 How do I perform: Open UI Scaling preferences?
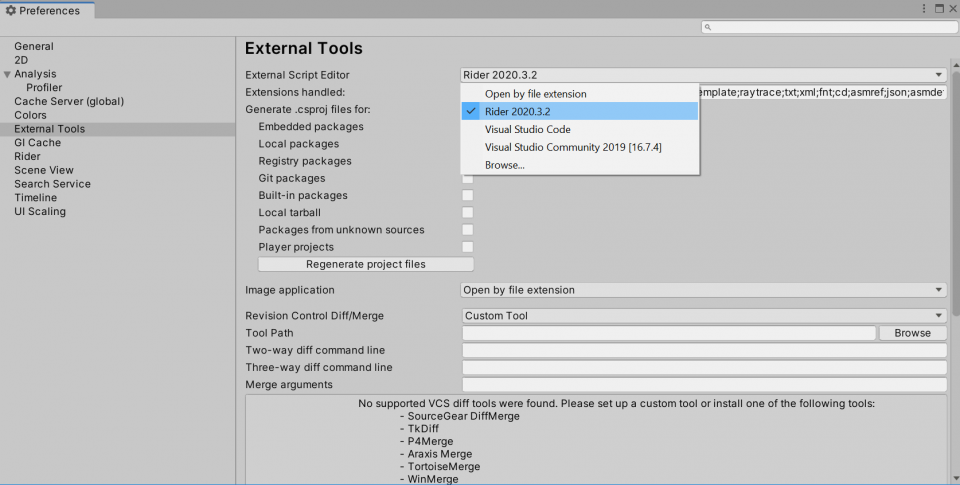pyautogui.click(x=40, y=211)
